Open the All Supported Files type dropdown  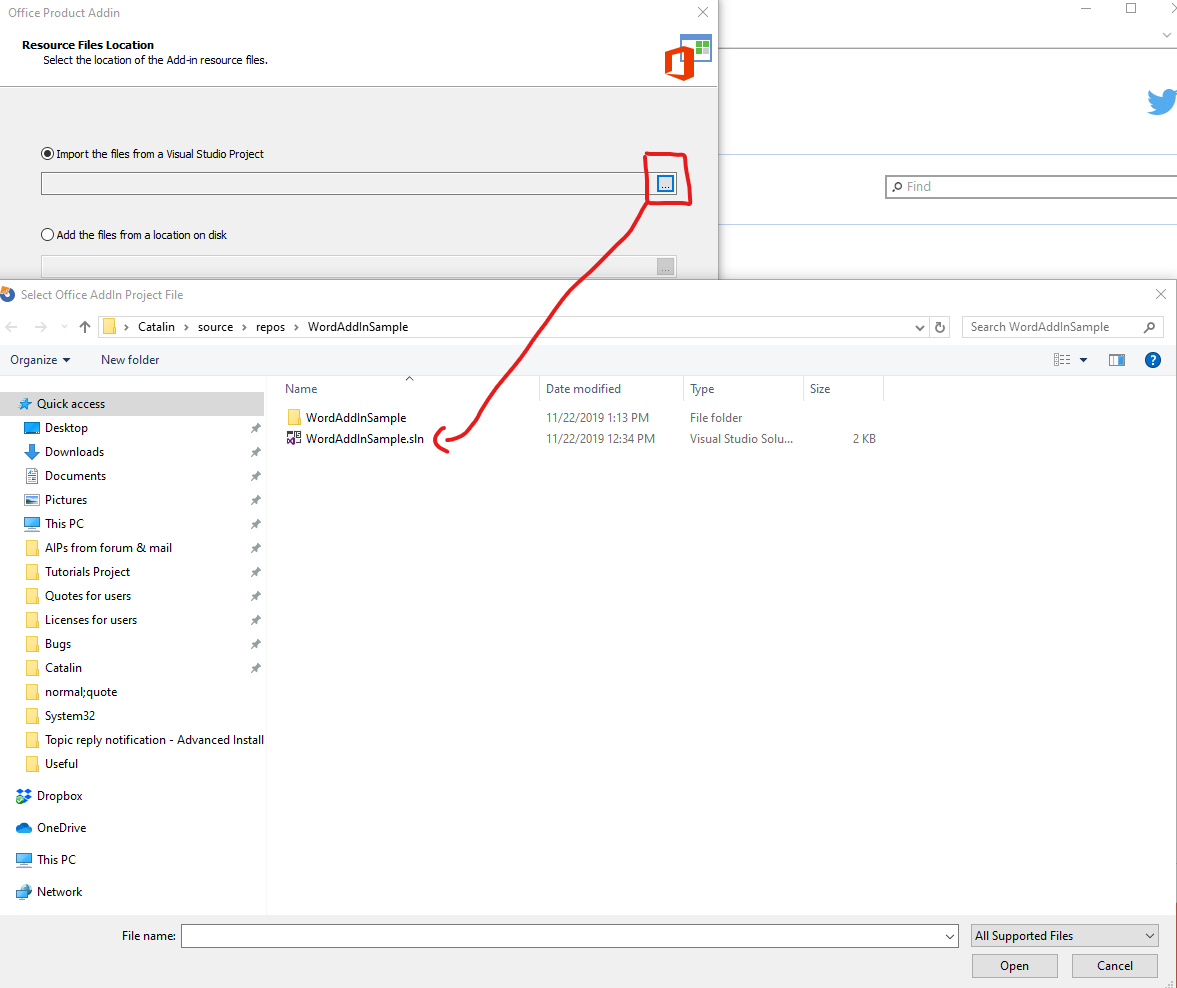tap(1065, 936)
